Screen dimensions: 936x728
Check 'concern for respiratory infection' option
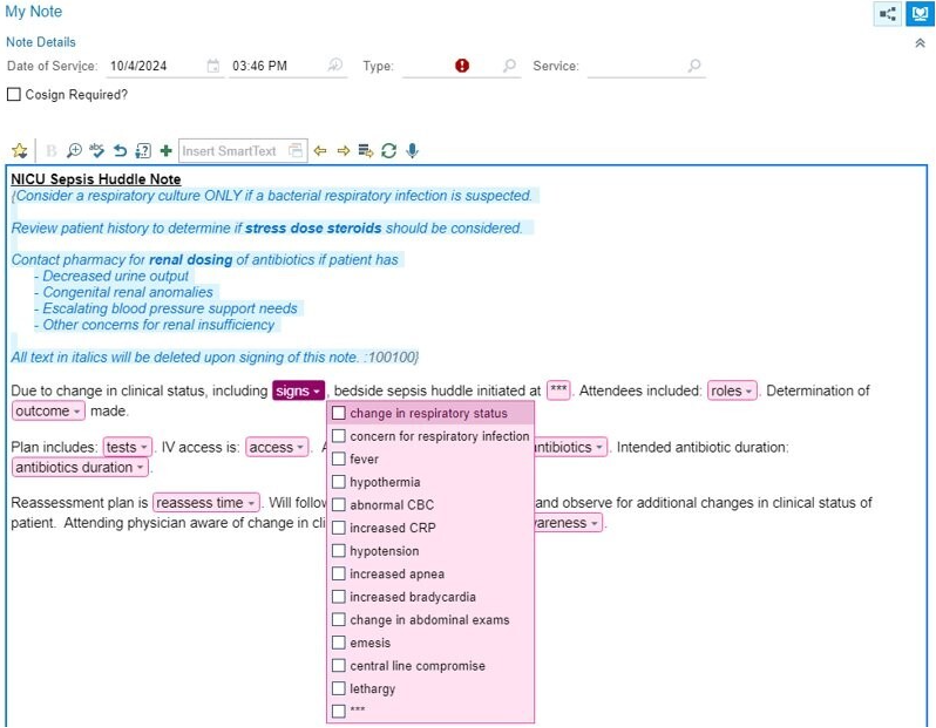click(x=338, y=436)
